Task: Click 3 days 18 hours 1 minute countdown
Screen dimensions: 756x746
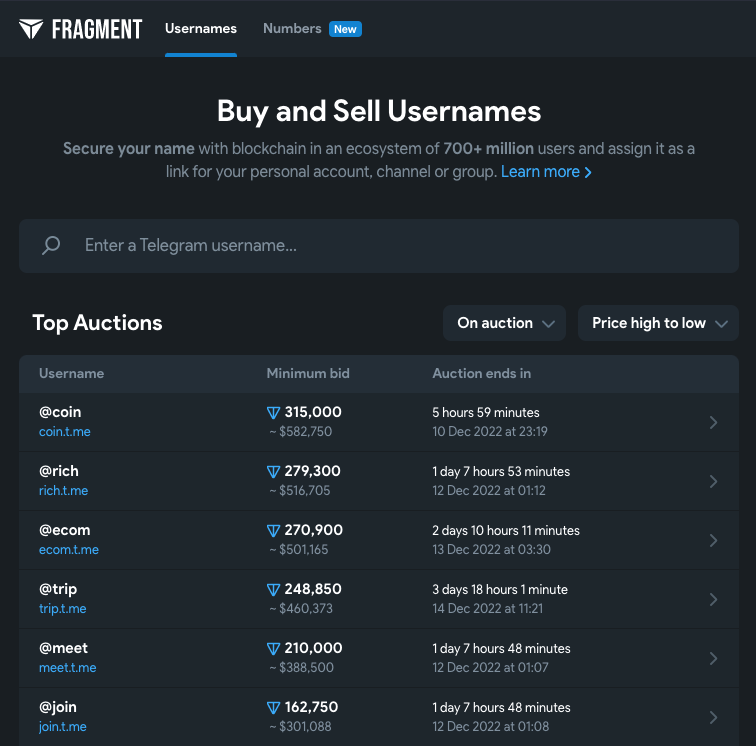Action: coord(500,590)
